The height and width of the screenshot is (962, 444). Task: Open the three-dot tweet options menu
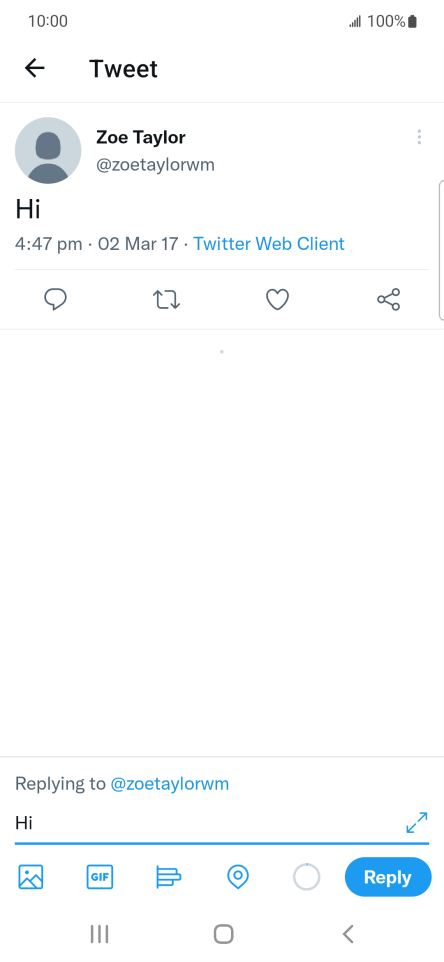419,137
